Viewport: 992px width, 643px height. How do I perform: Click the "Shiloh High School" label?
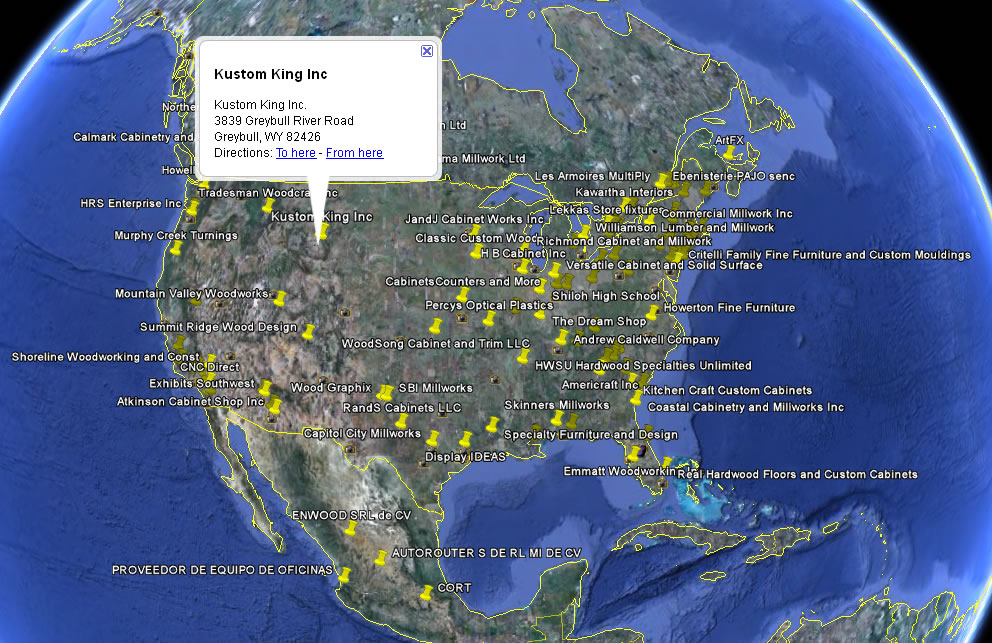605,296
